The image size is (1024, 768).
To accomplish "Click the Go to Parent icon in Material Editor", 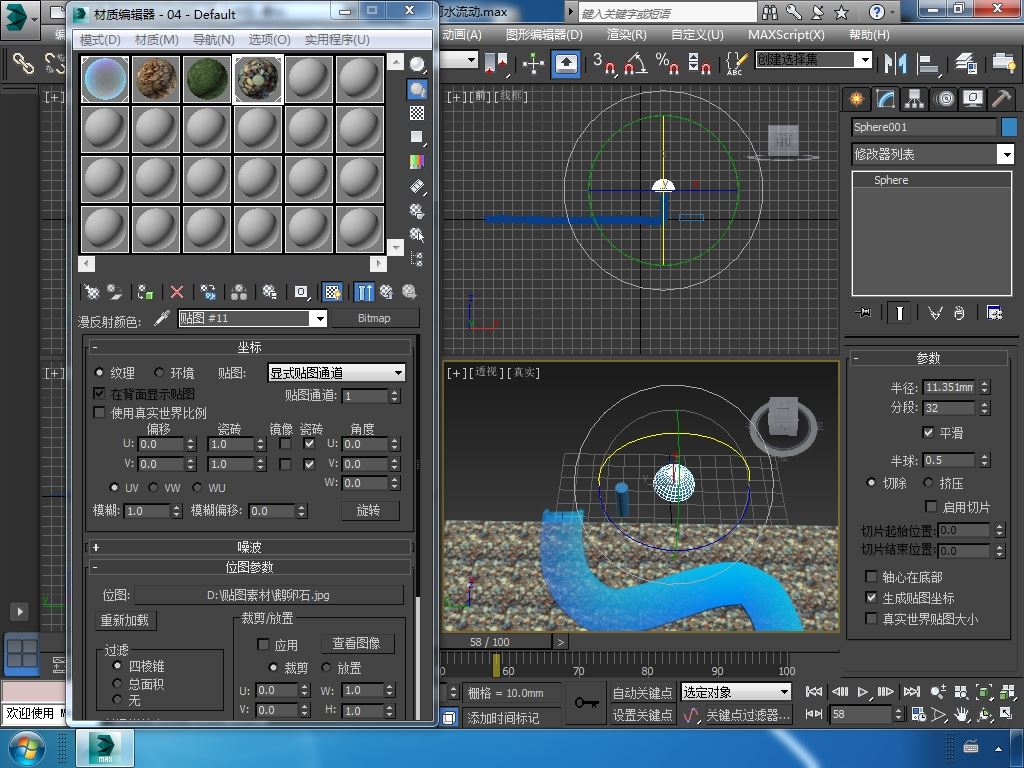I will point(387,292).
